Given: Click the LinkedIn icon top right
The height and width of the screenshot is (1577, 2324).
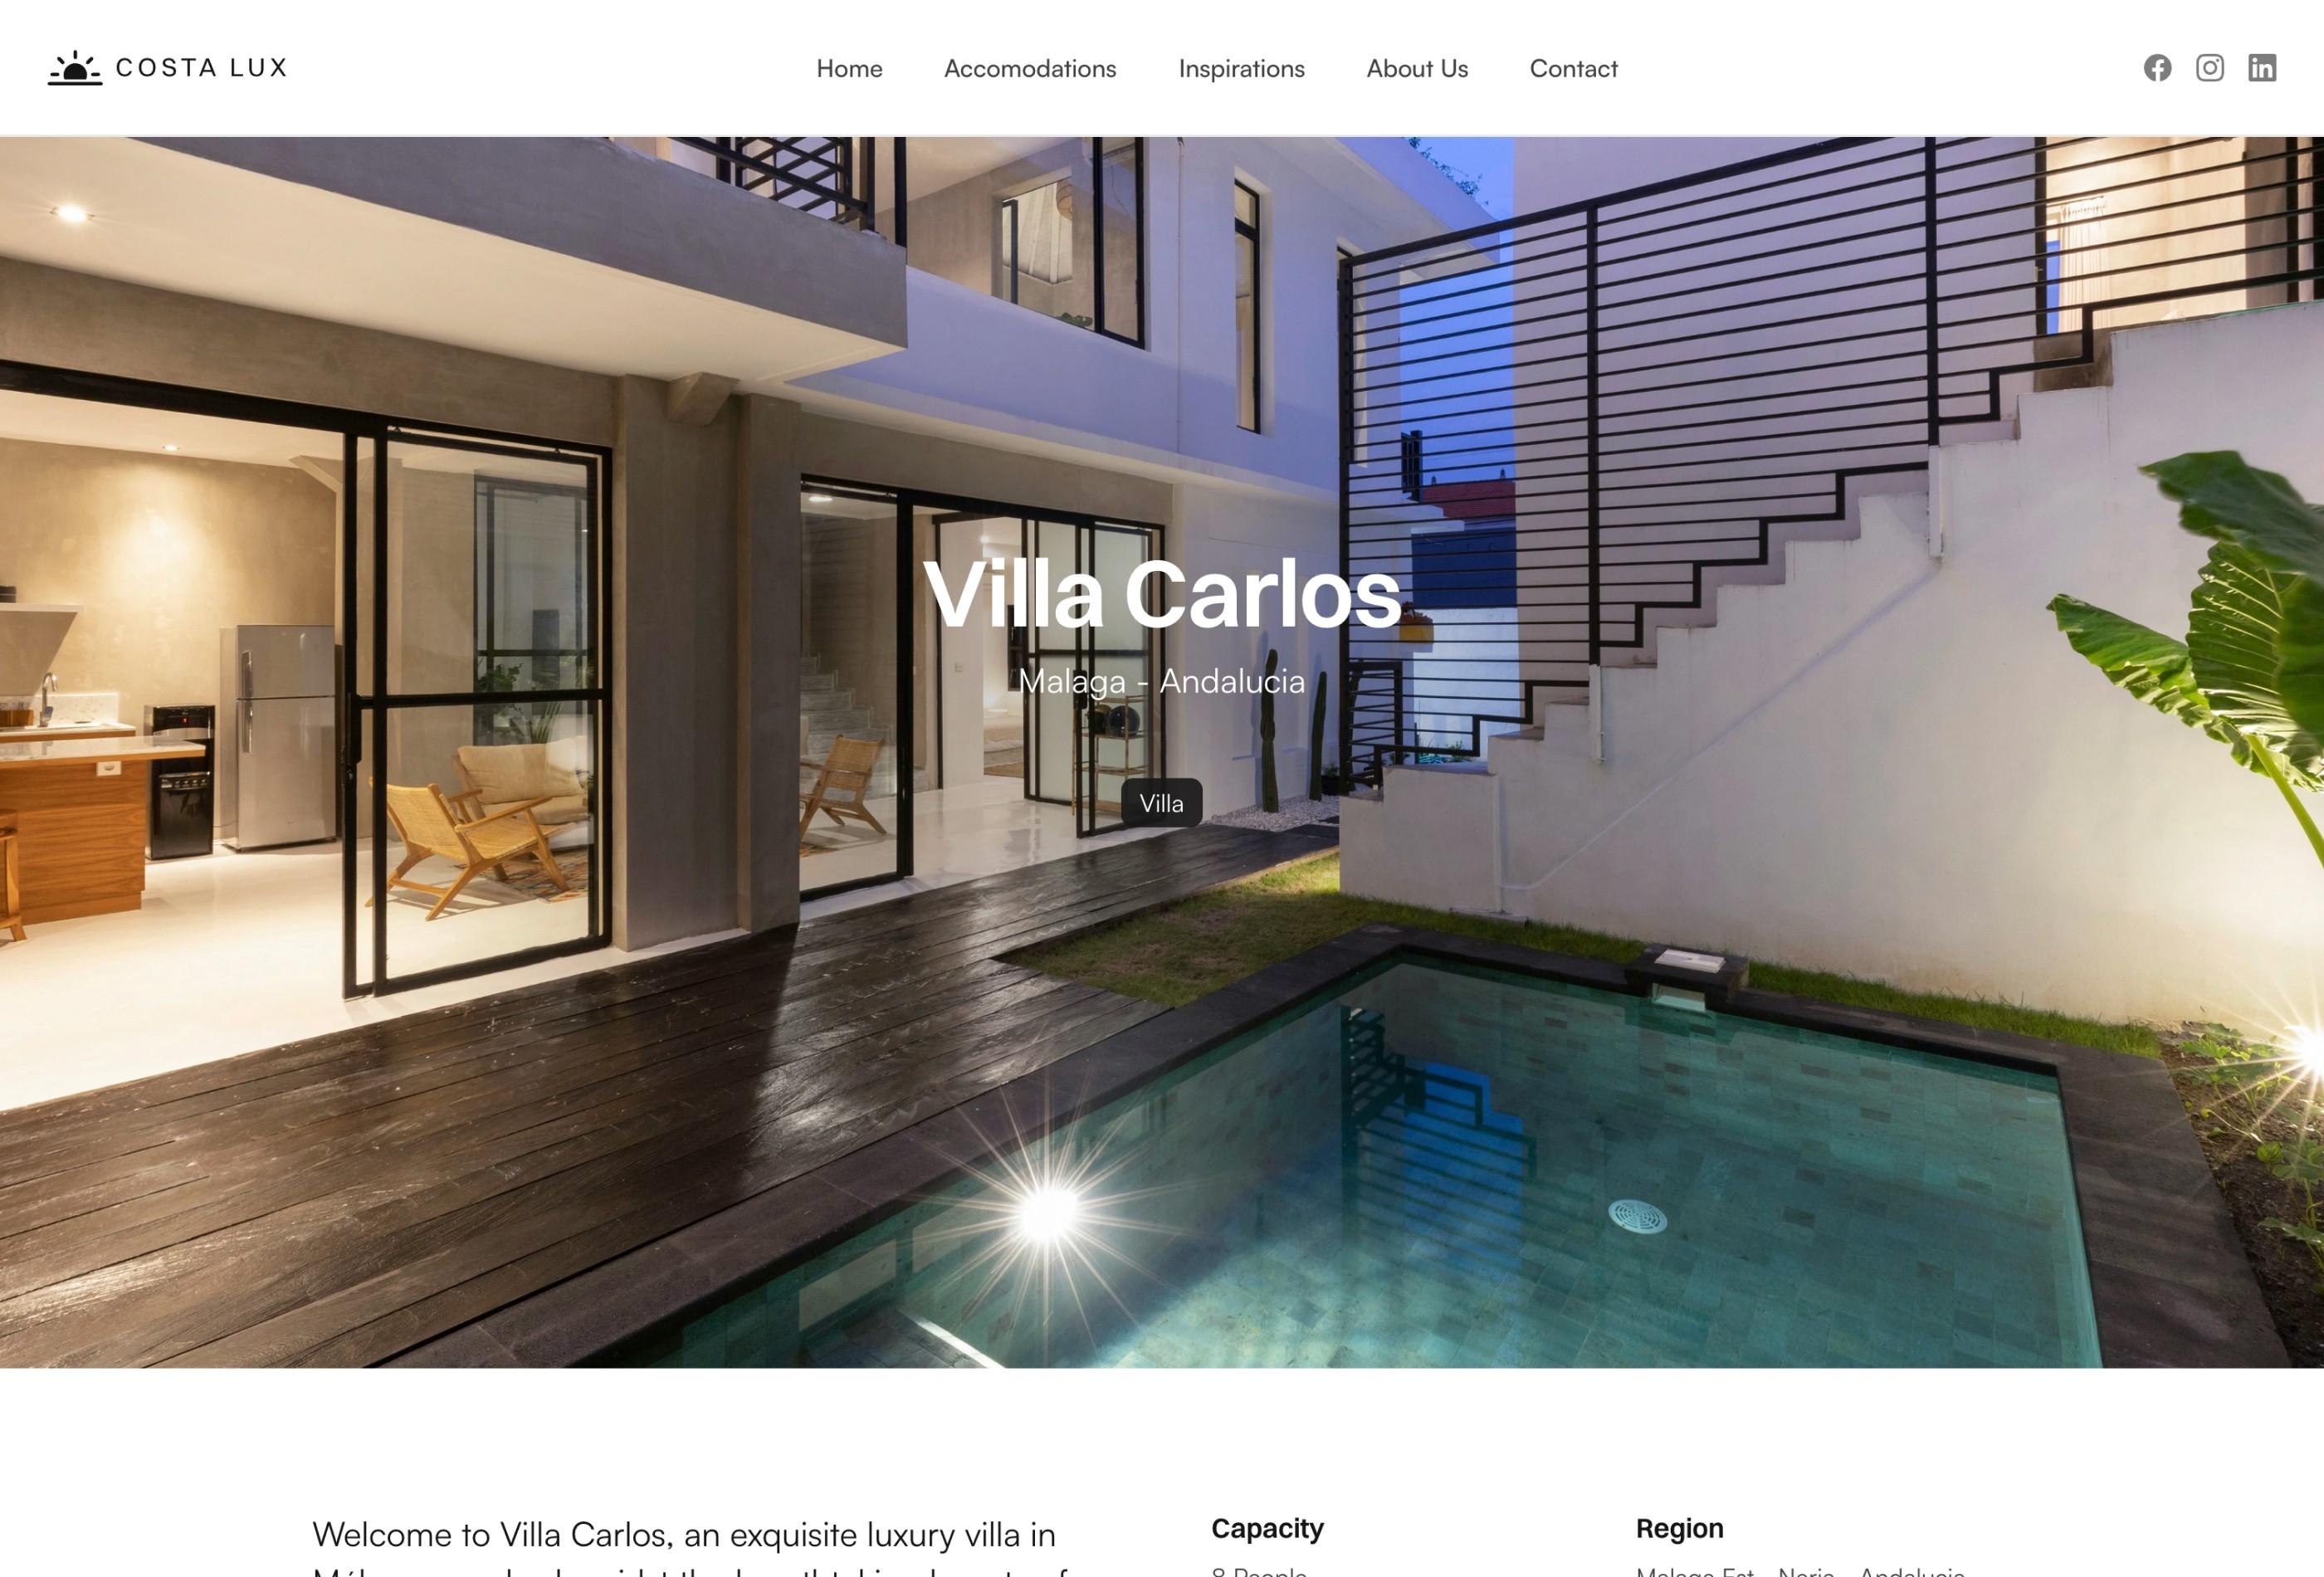Looking at the screenshot, I should (2264, 67).
